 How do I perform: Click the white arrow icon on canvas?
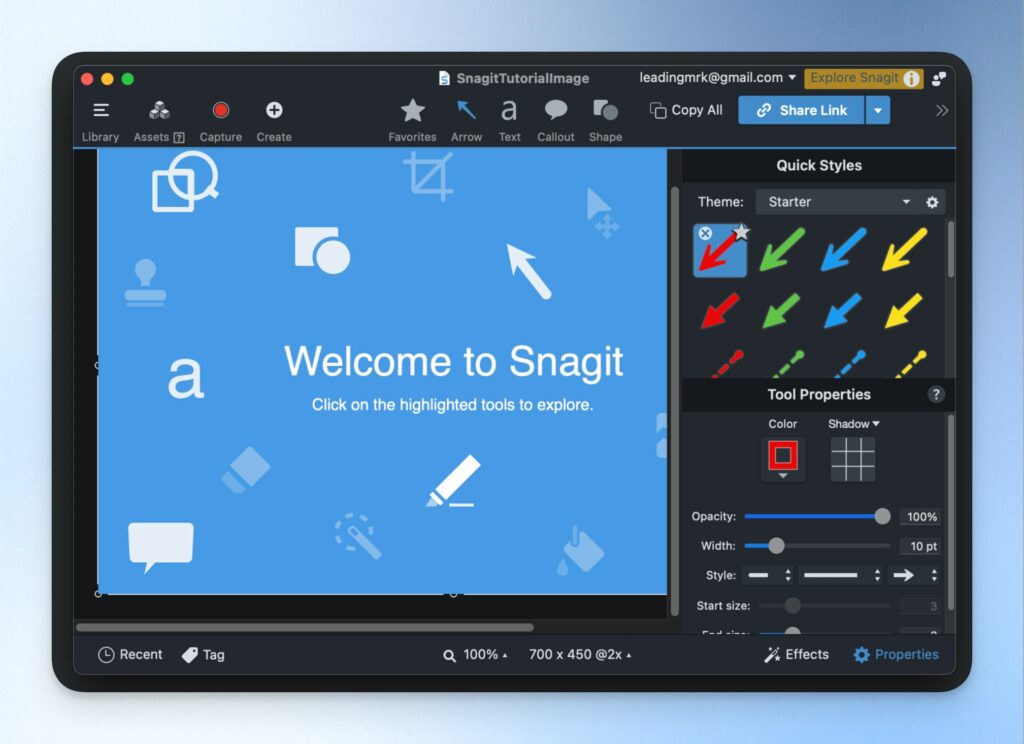coord(529,271)
